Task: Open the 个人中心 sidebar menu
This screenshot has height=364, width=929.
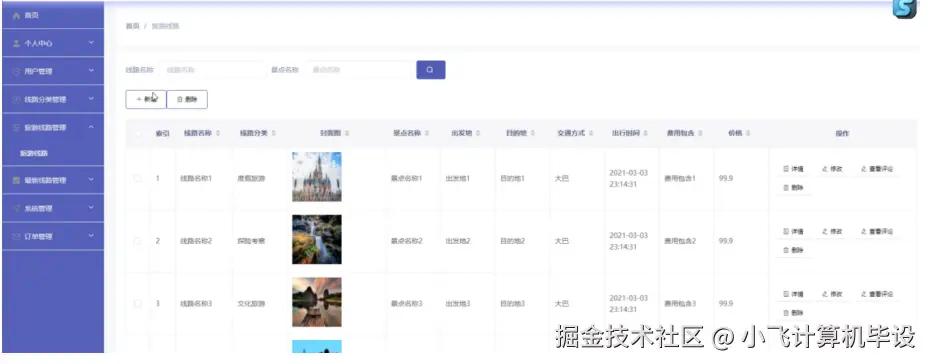Action: (x=53, y=43)
